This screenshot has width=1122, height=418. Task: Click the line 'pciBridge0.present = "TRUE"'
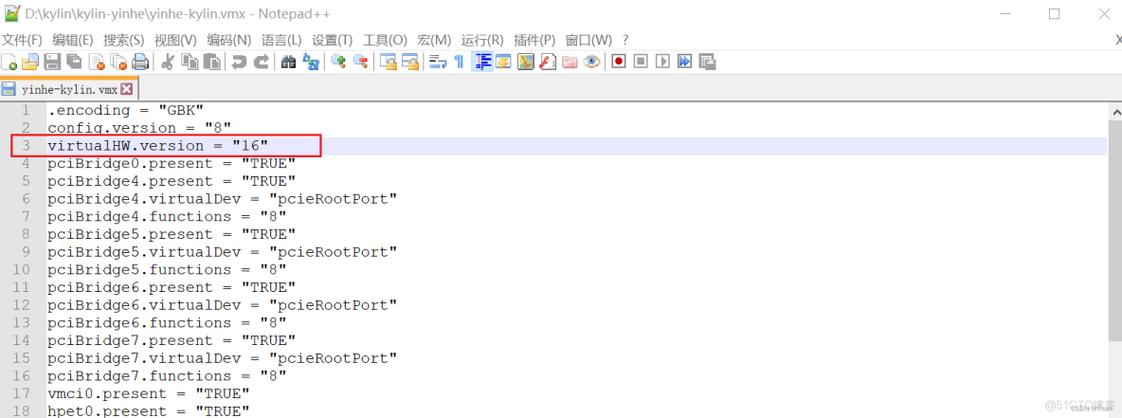pyautogui.click(x=171, y=164)
